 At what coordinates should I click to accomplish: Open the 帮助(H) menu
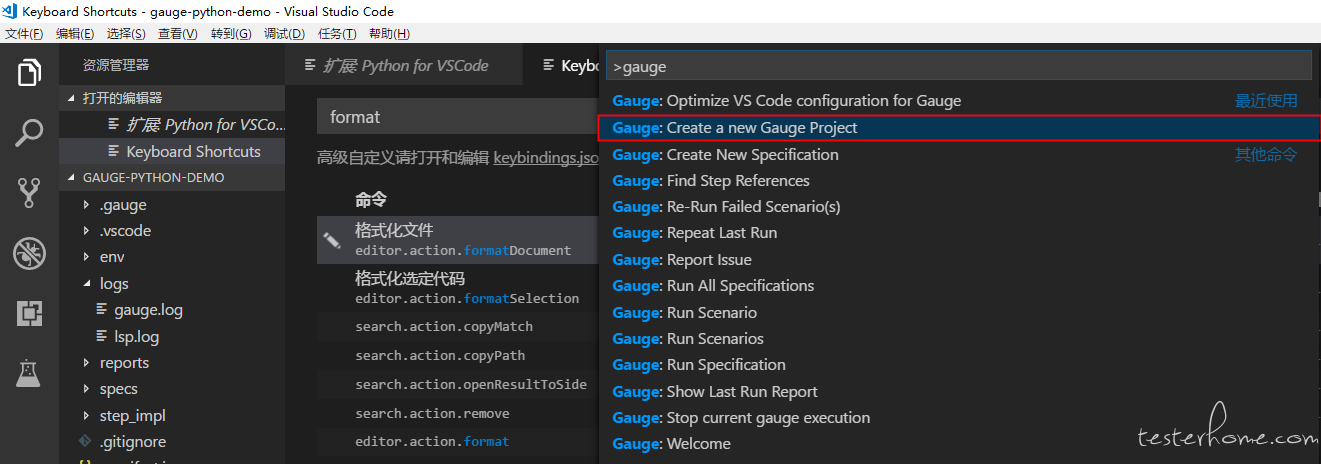pos(389,33)
